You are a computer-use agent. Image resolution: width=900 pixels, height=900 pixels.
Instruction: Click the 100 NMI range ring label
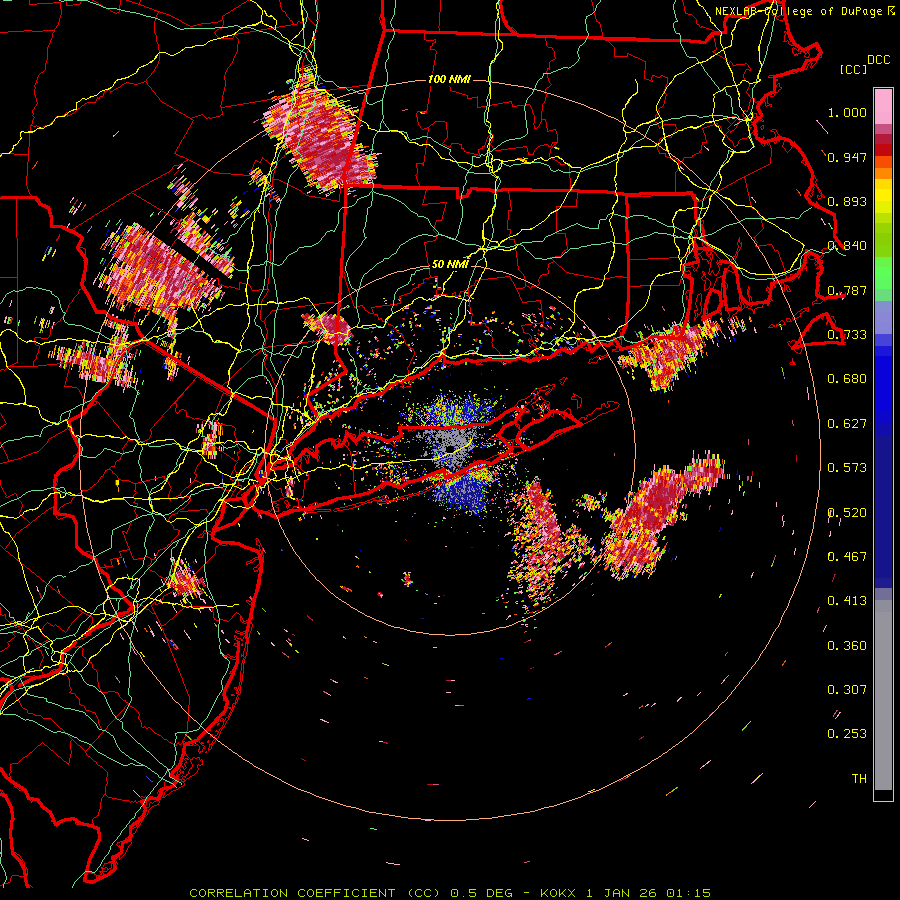point(449,79)
